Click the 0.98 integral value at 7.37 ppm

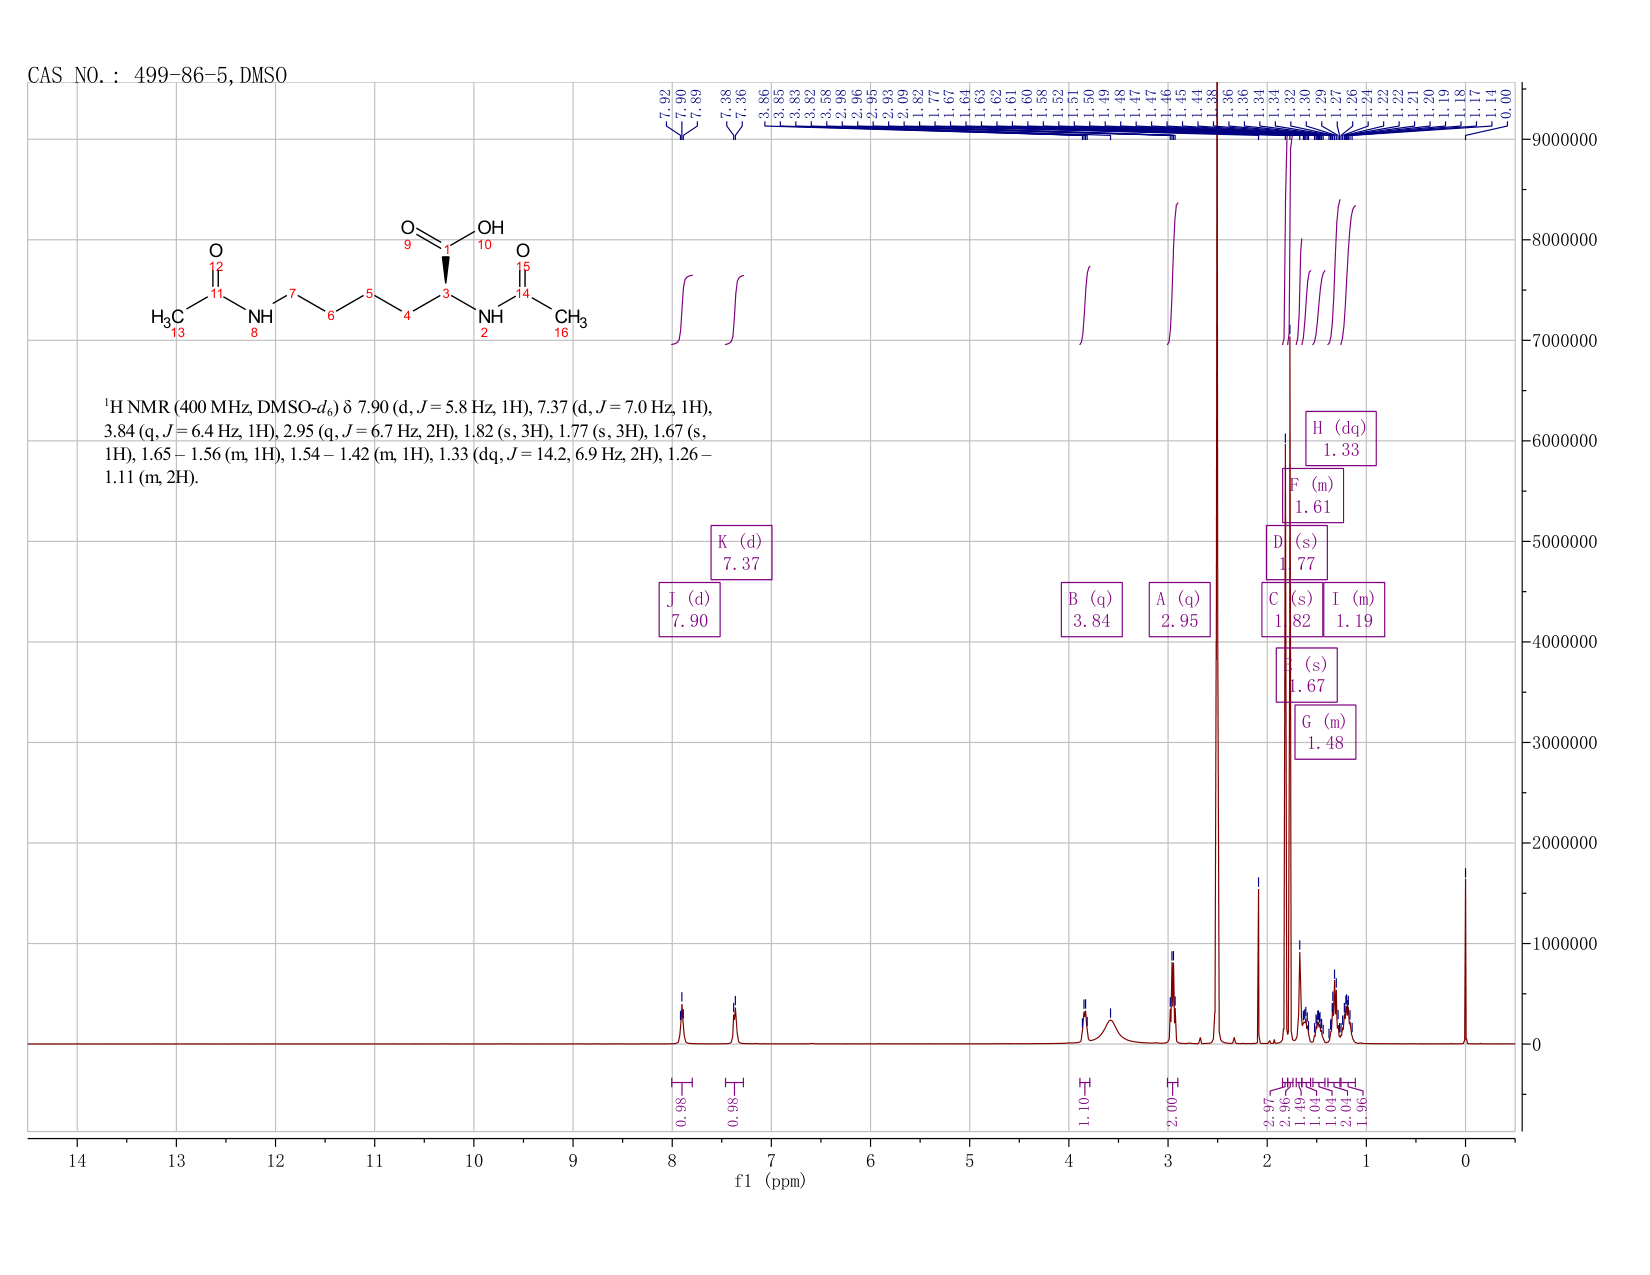[x=734, y=1111]
